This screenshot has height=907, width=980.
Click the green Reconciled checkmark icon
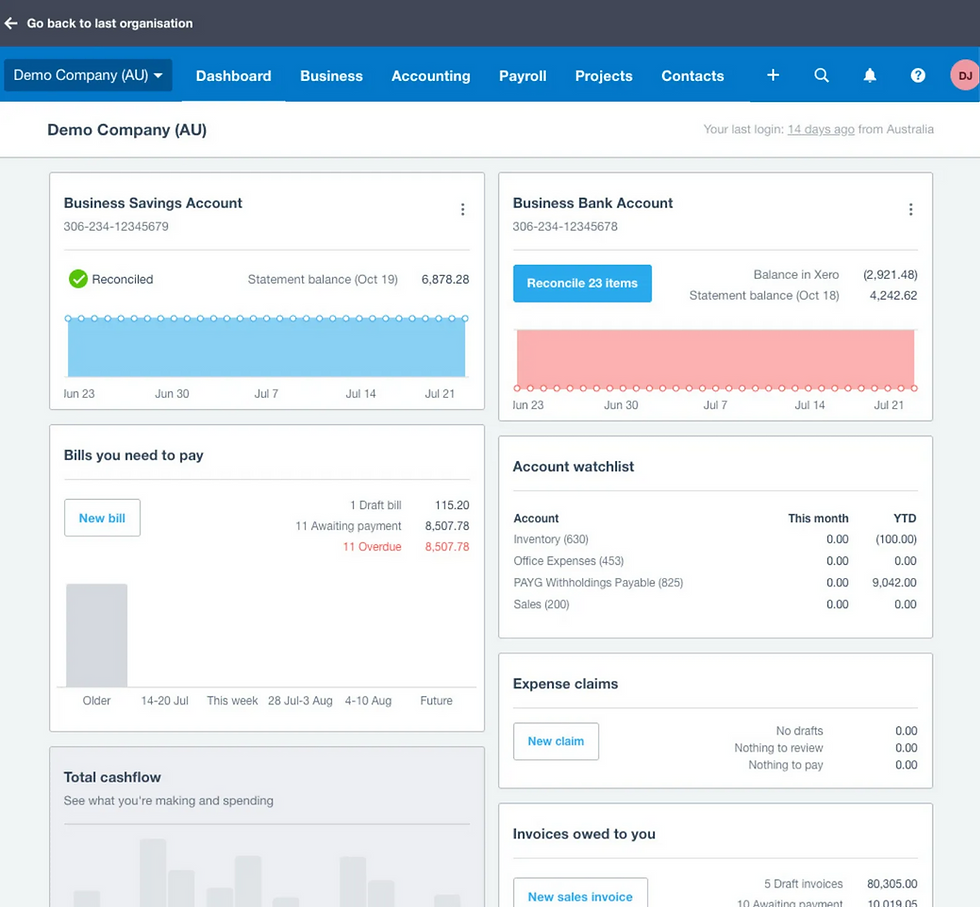click(x=78, y=279)
